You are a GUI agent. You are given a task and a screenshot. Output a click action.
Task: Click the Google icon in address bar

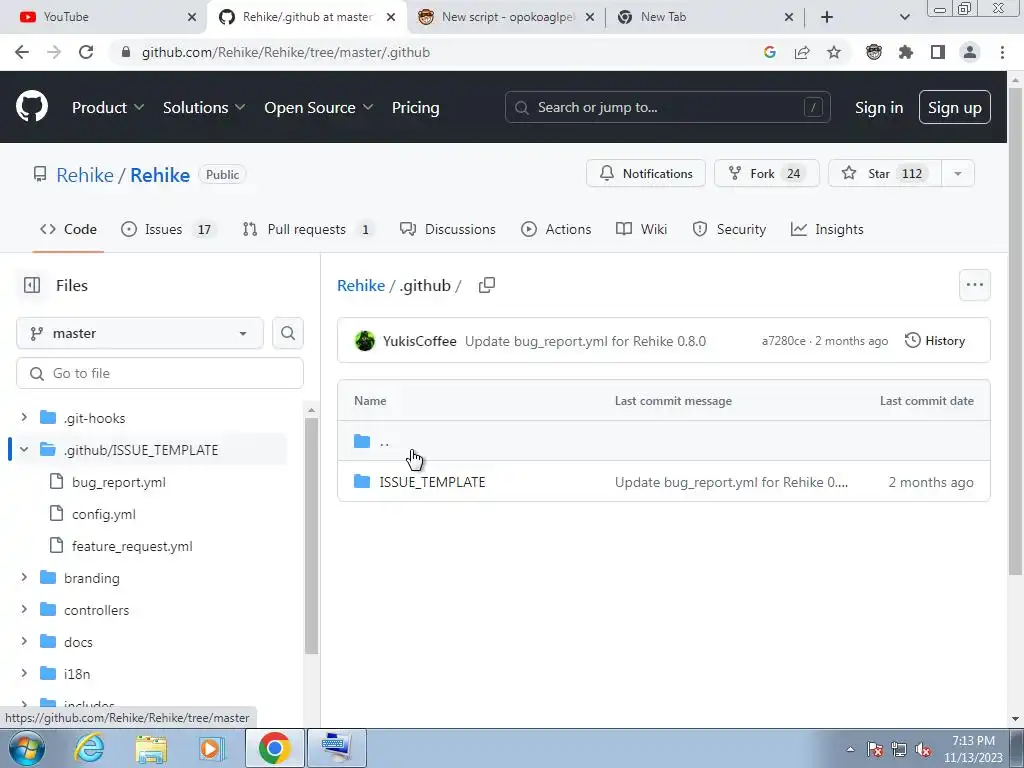[770, 52]
